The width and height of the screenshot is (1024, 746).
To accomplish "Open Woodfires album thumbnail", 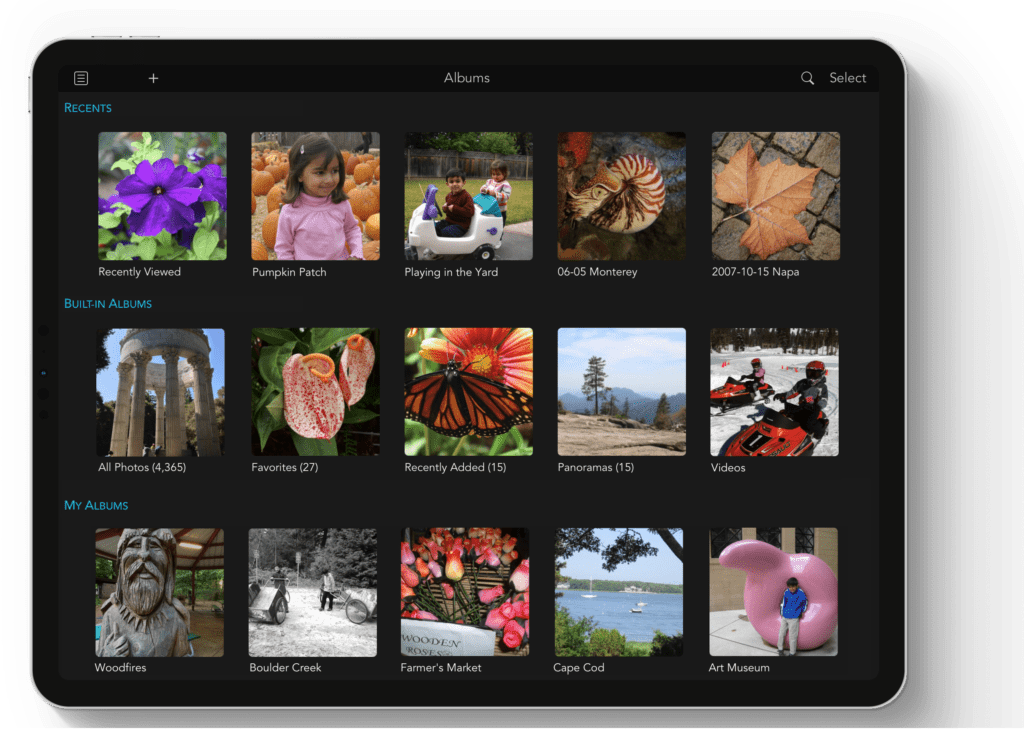I will point(159,592).
